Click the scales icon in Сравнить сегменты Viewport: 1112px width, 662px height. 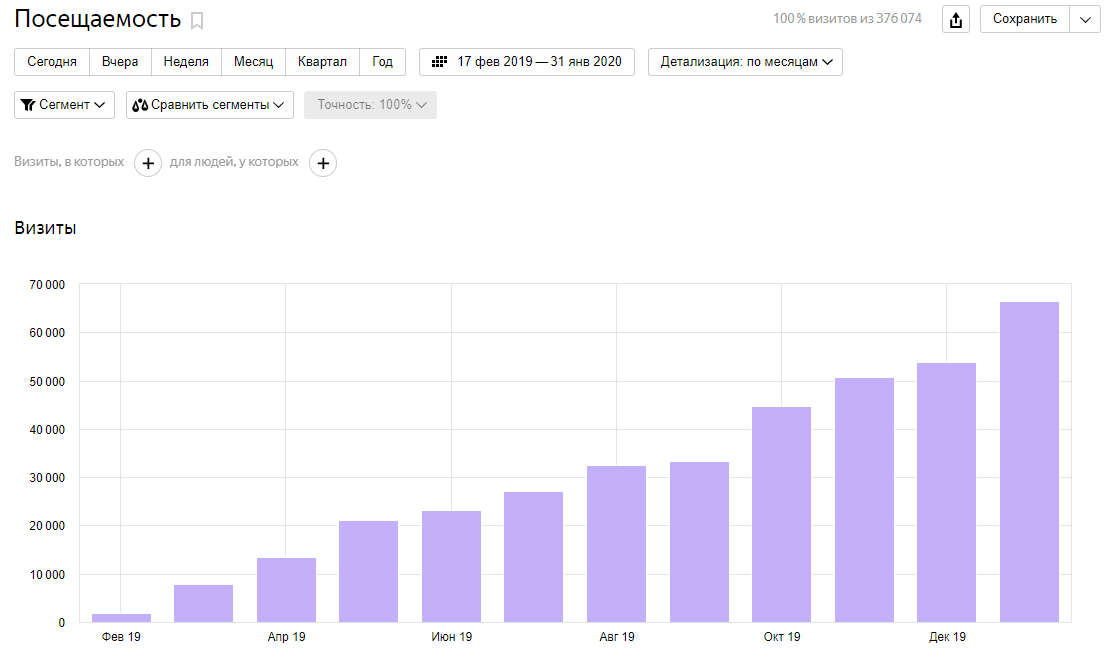coord(140,105)
